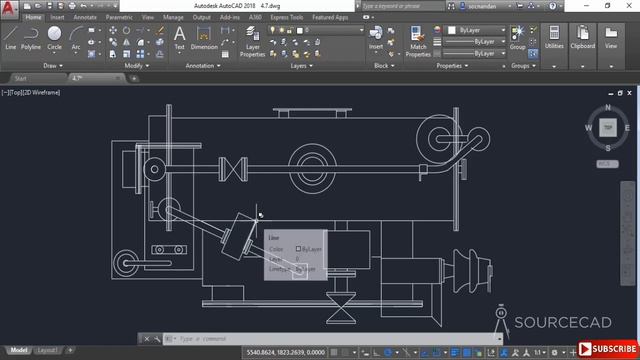Screen dimensions: 640x360
Task: Open the object color ByLayer swatch dropdown
Action: (475, 30)
